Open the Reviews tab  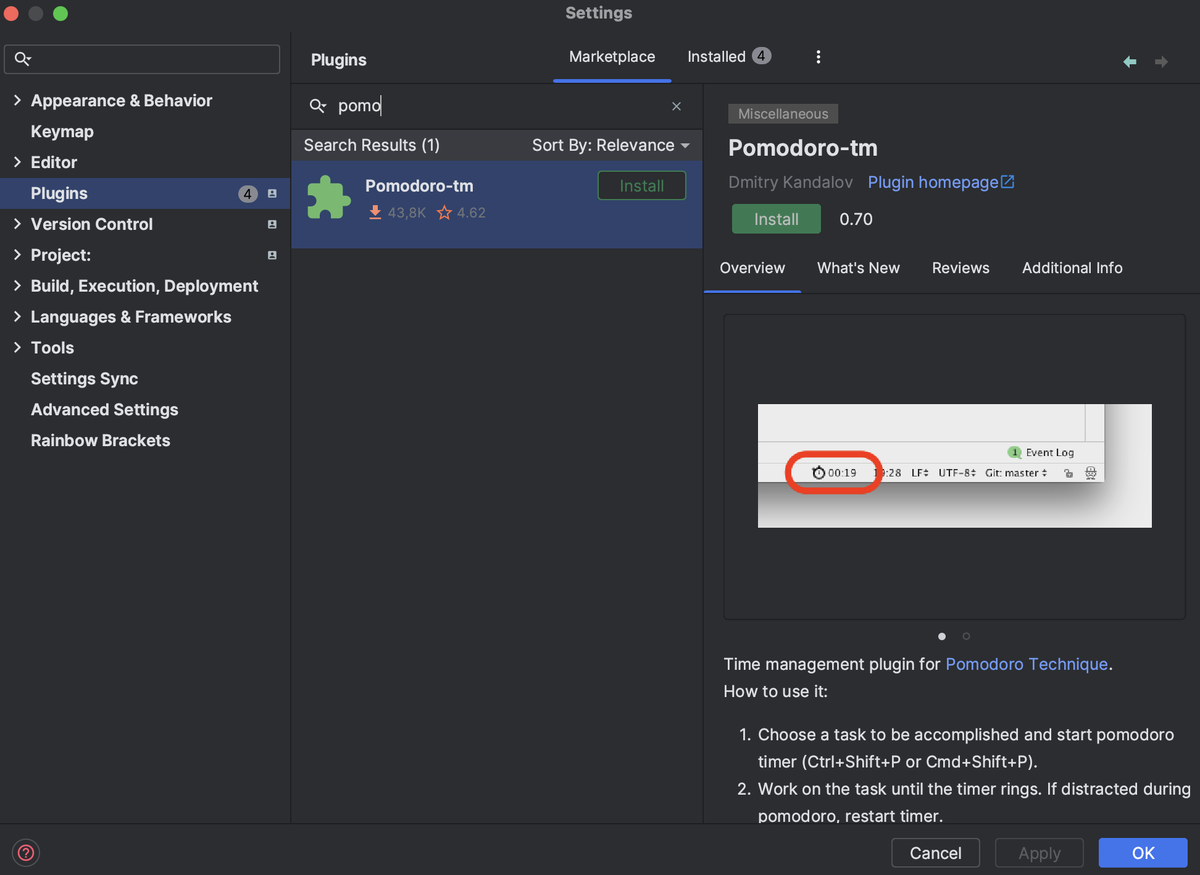click(960, 268)
